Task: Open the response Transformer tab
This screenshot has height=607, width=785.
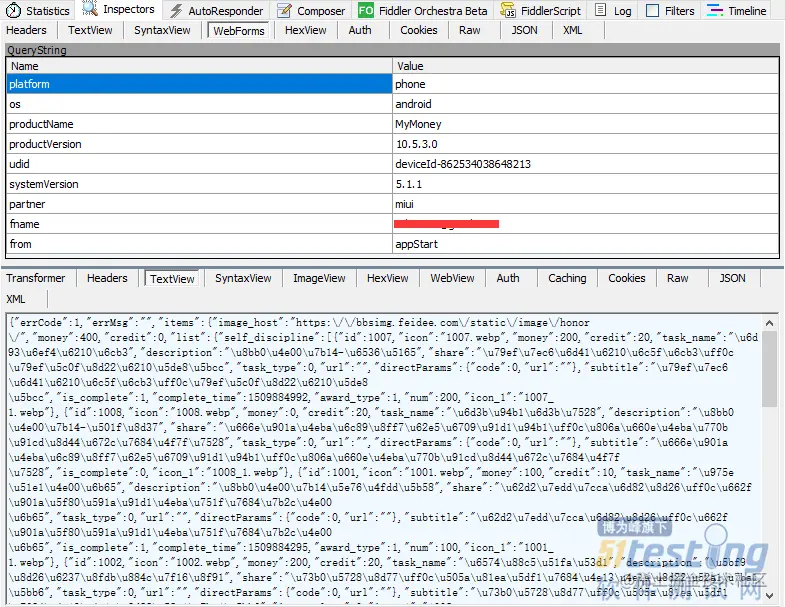Action: [x=36, y=278]
